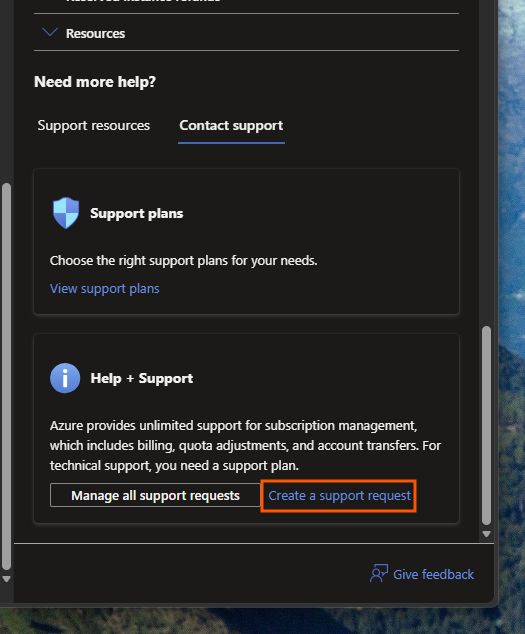This screenshot has width=525, height=634.
Task: Click the right panel scrollbar thumb
Action: [x=486, y=425]
